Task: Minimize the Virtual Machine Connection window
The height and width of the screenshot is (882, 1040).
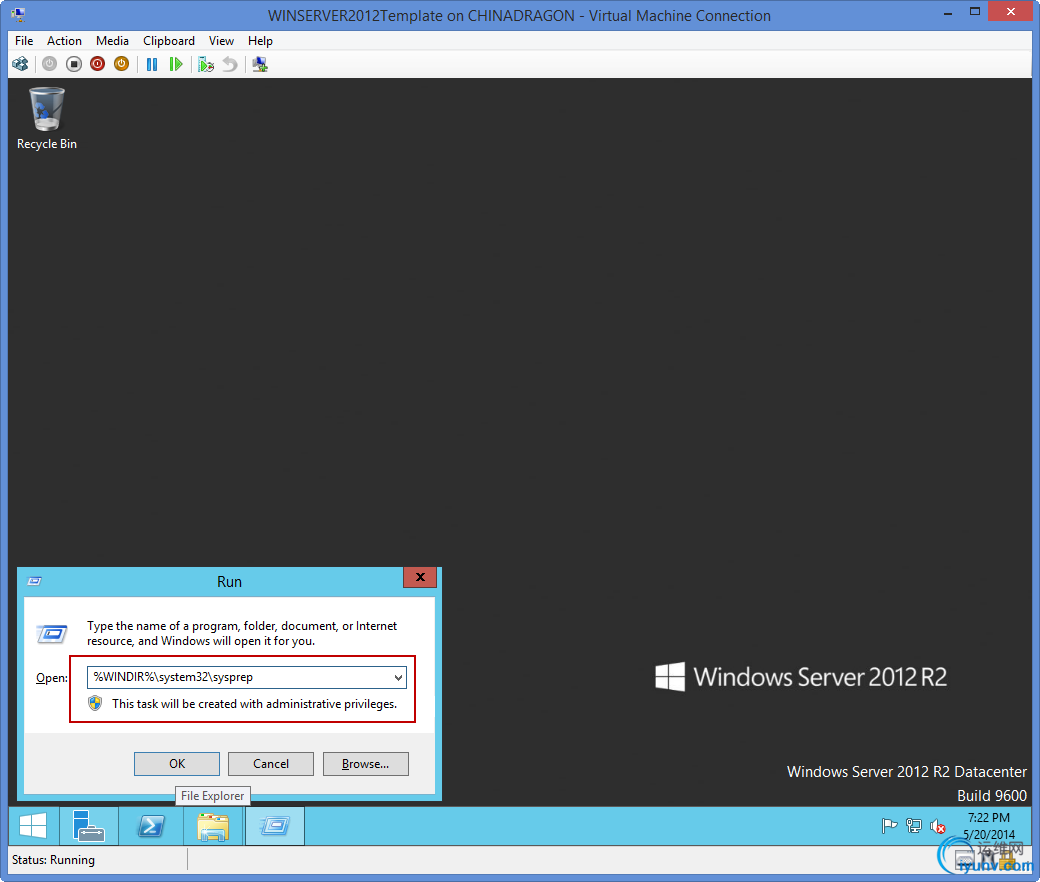Action: pos(948,12)
